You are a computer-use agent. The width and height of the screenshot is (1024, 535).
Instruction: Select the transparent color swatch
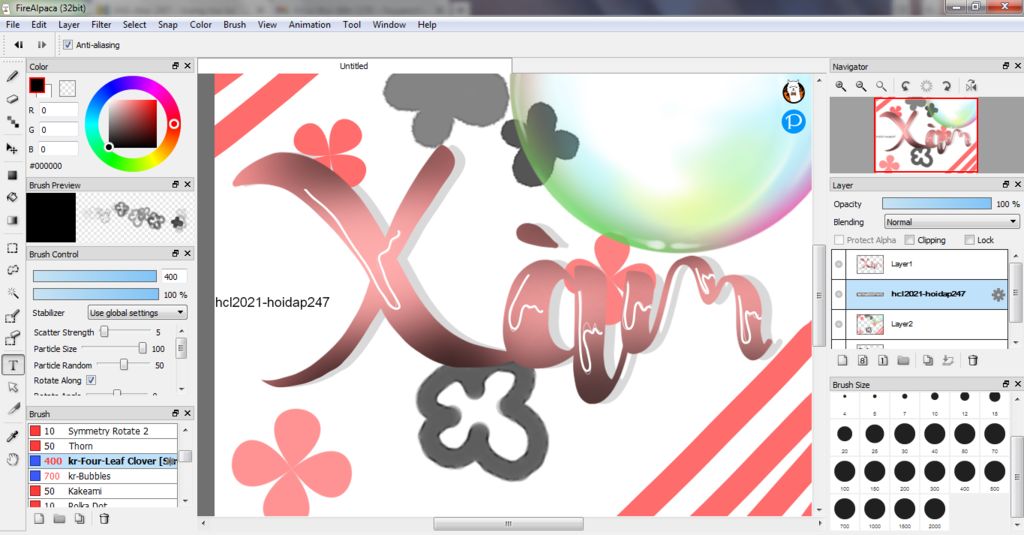[x=67, y=88]
